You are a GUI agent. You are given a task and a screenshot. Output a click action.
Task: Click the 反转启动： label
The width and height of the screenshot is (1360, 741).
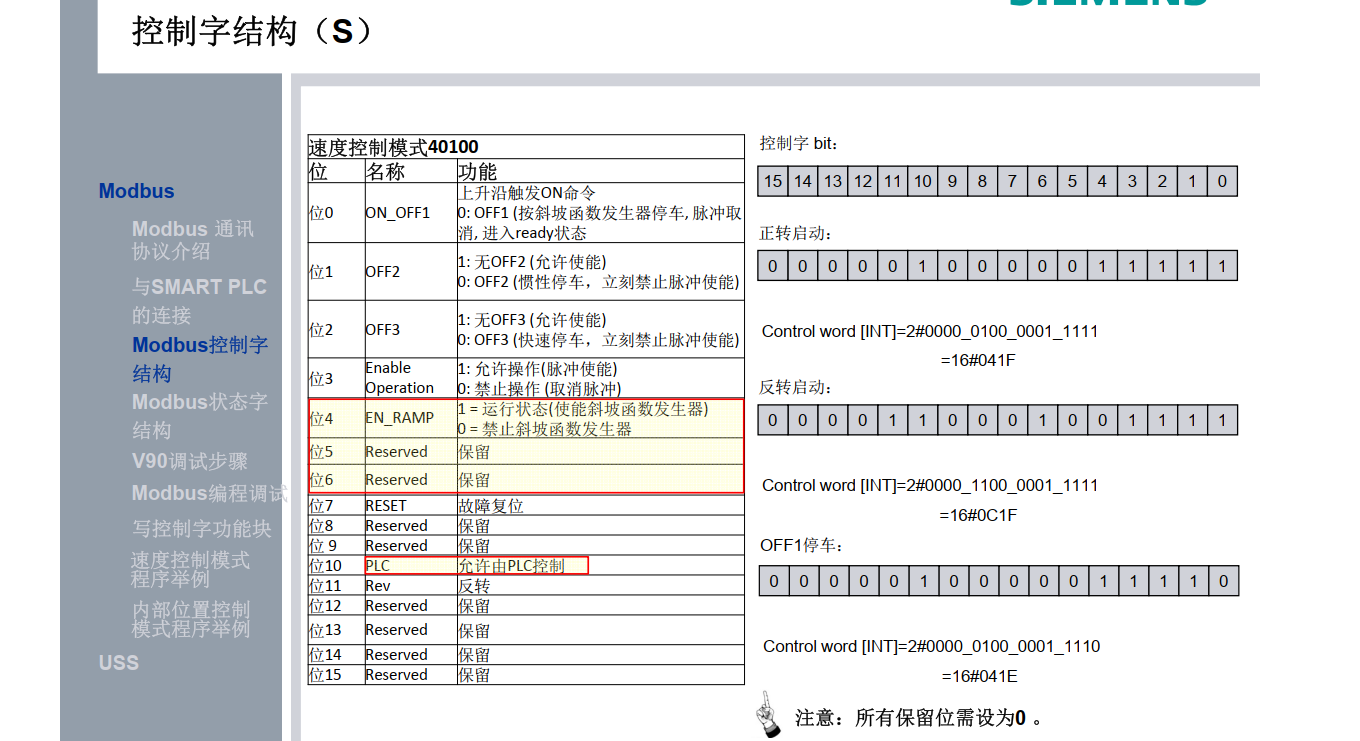796,387
